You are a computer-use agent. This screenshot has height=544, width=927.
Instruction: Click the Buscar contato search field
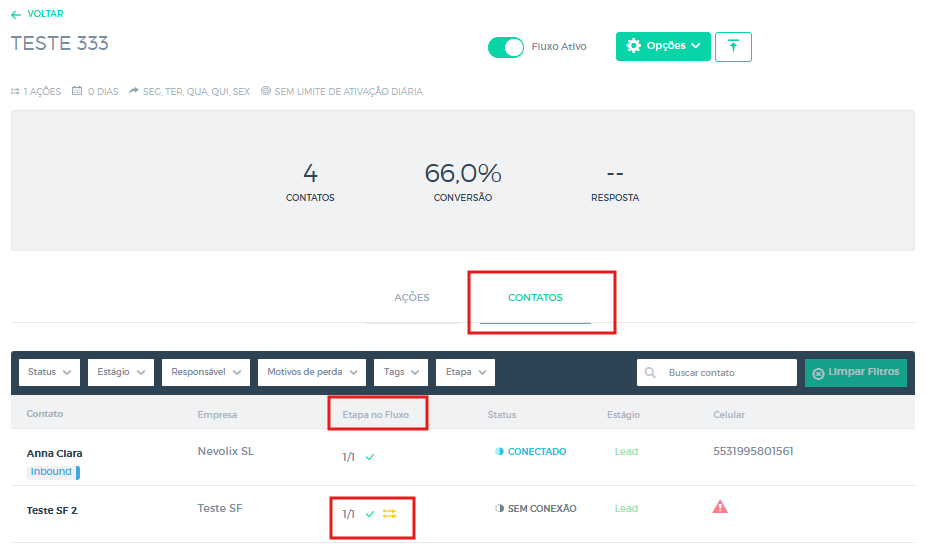coord(726,373)
